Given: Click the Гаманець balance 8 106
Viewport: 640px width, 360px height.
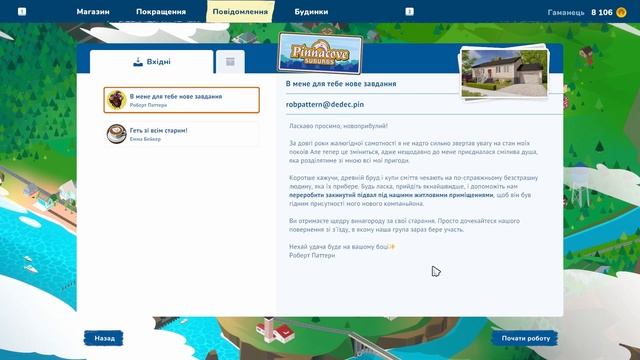Looking at the screenshot, I should [602, 12].
